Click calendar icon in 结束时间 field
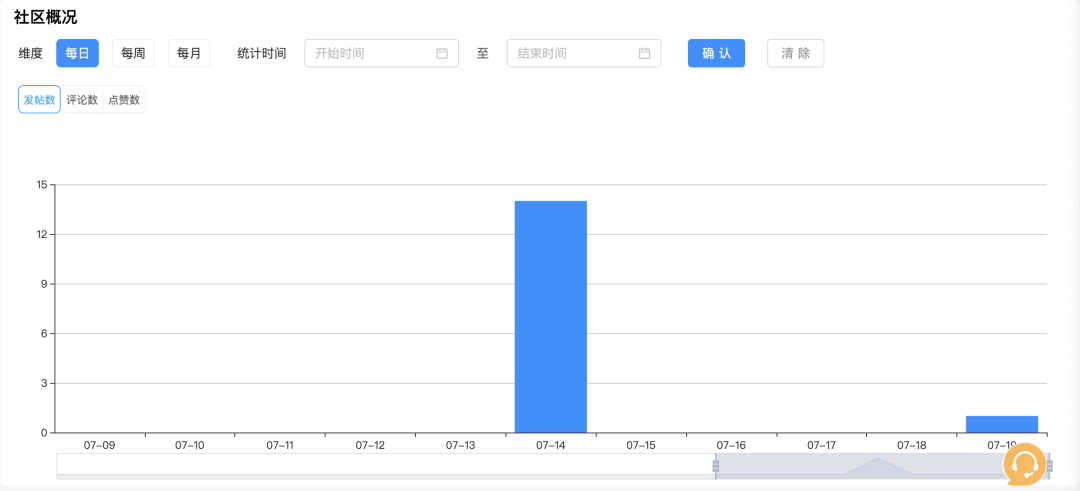 click(645, 53)
